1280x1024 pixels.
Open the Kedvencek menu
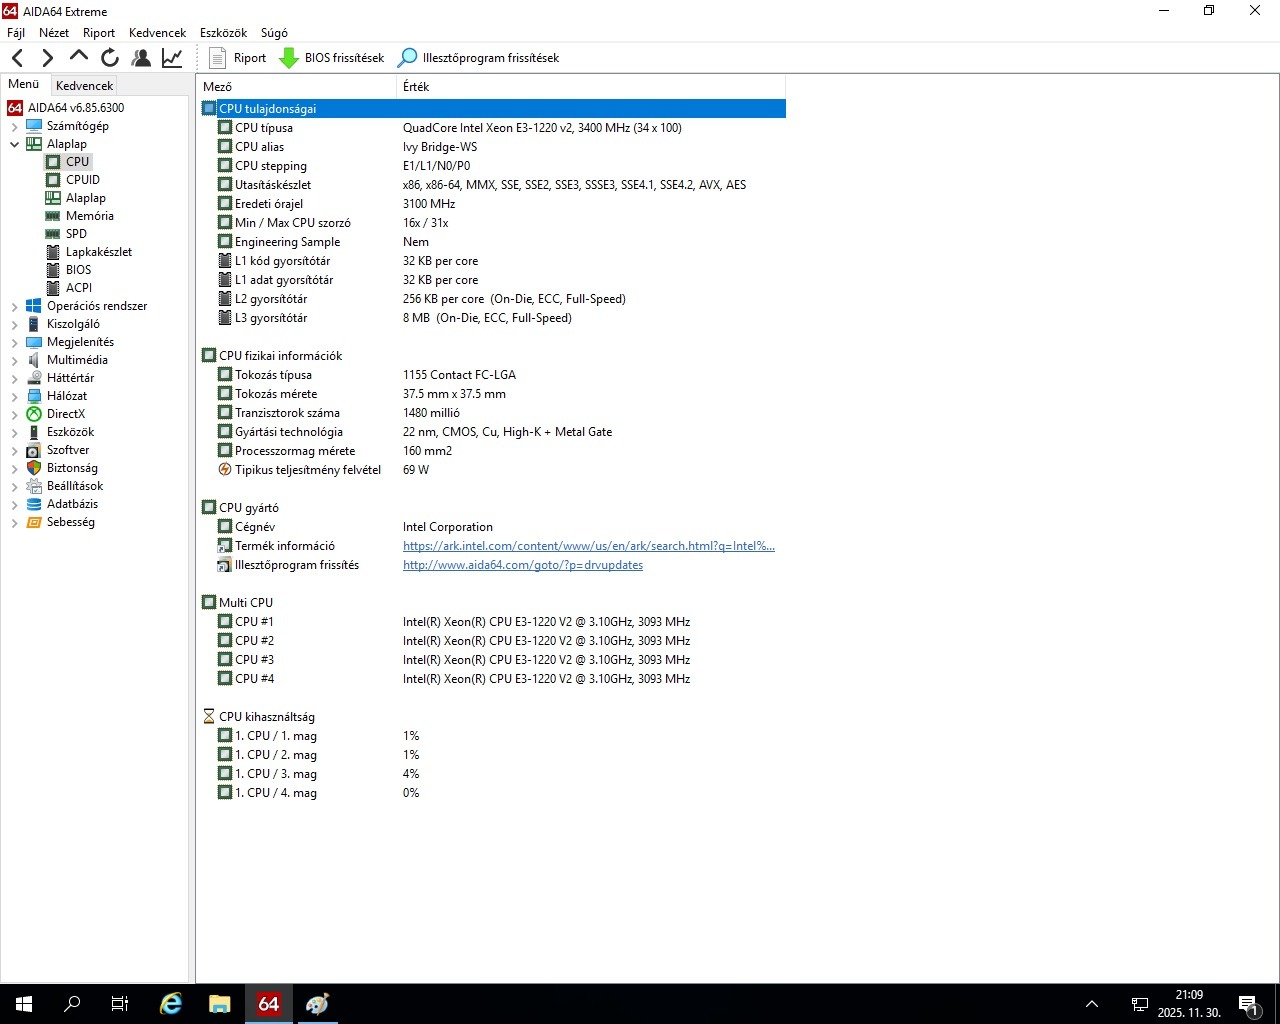[158, 32]
